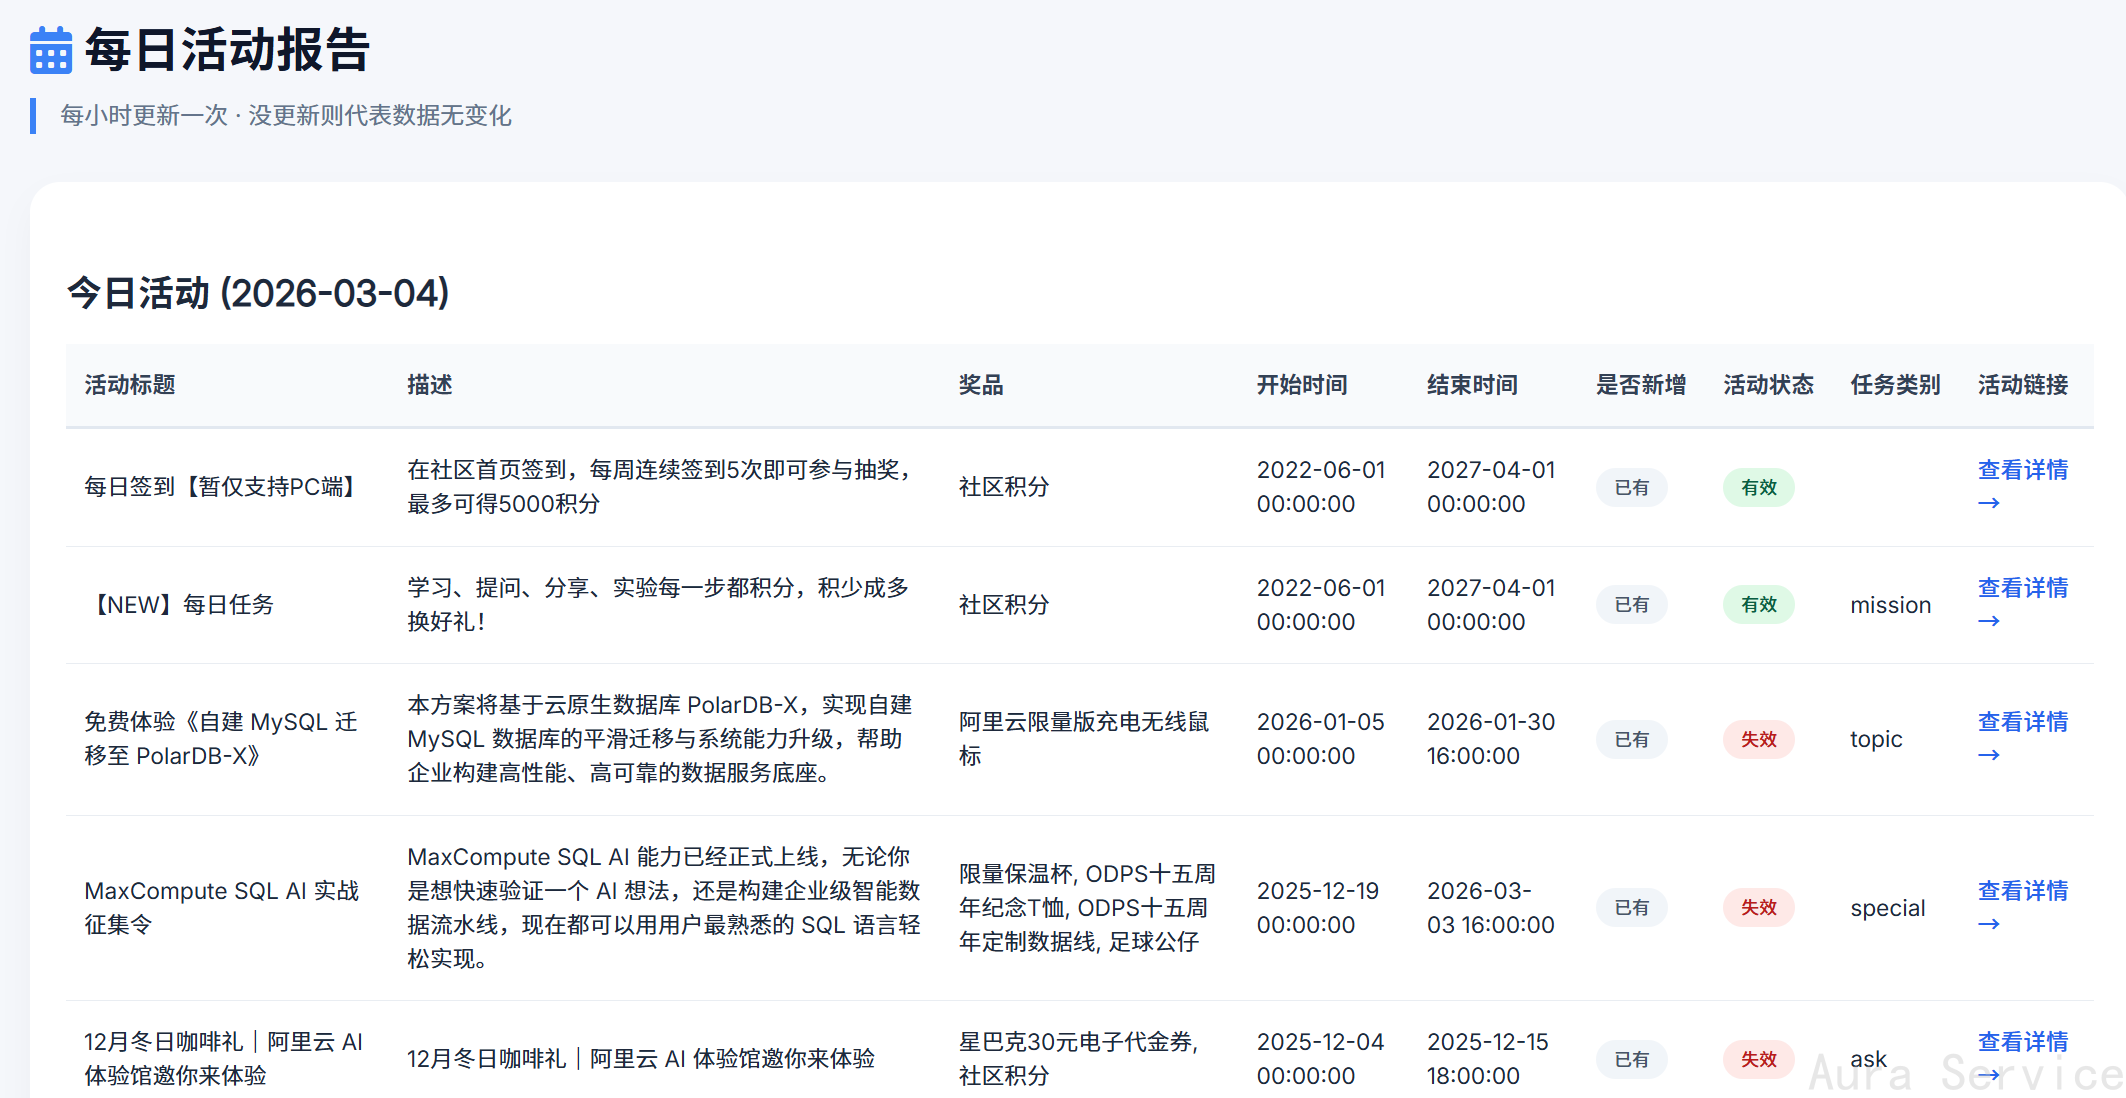Click the 社区积分 prize in 【NEW】每日任务 row
The image size is (2126, 1098).
tap(1004, 605)
